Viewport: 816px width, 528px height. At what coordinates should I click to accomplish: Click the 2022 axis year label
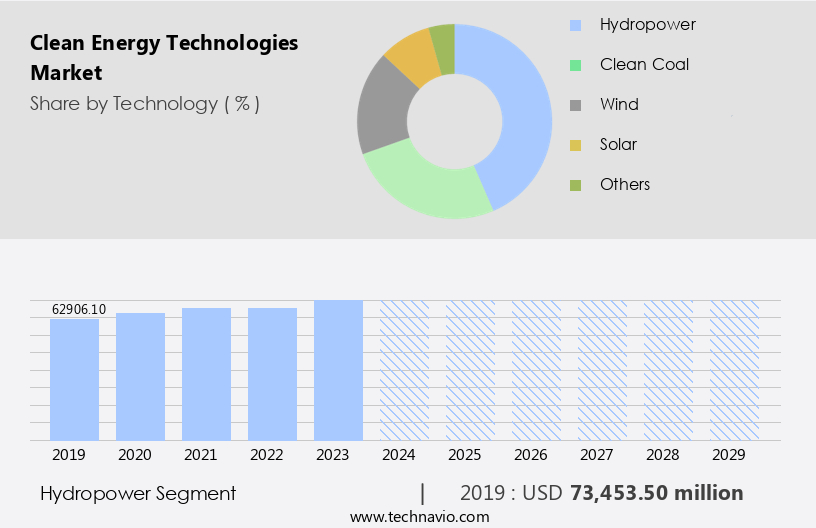pos(267,455)
